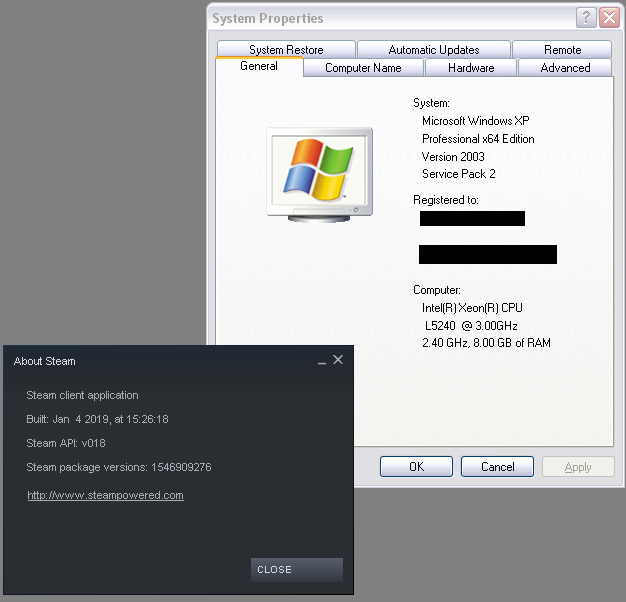Click the help question mark icon in System Properties
626x602 pixels.
[586, 18]
